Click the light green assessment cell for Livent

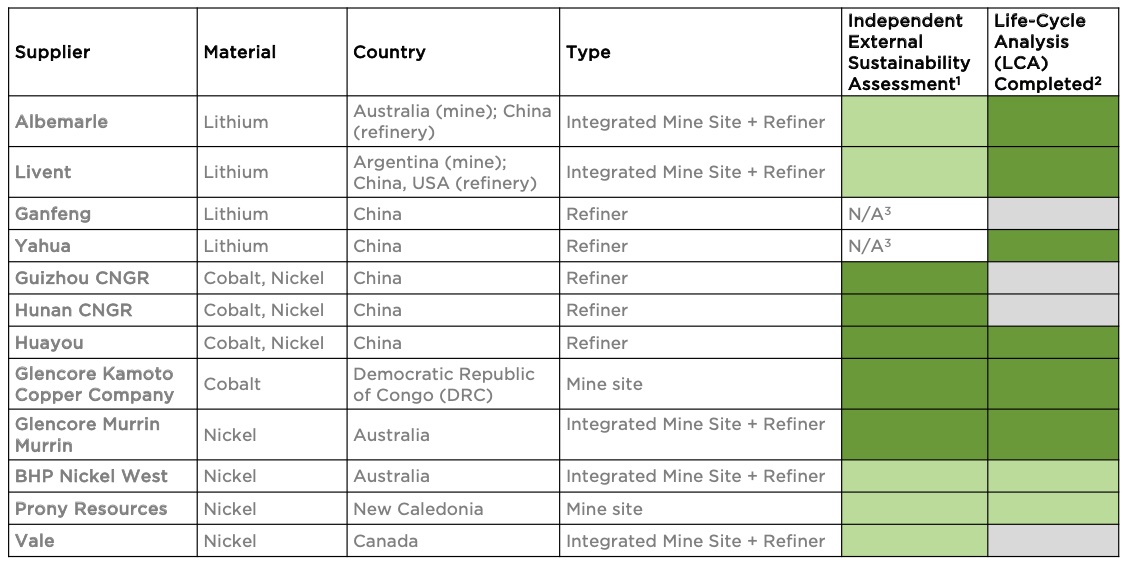coord(914,172)
